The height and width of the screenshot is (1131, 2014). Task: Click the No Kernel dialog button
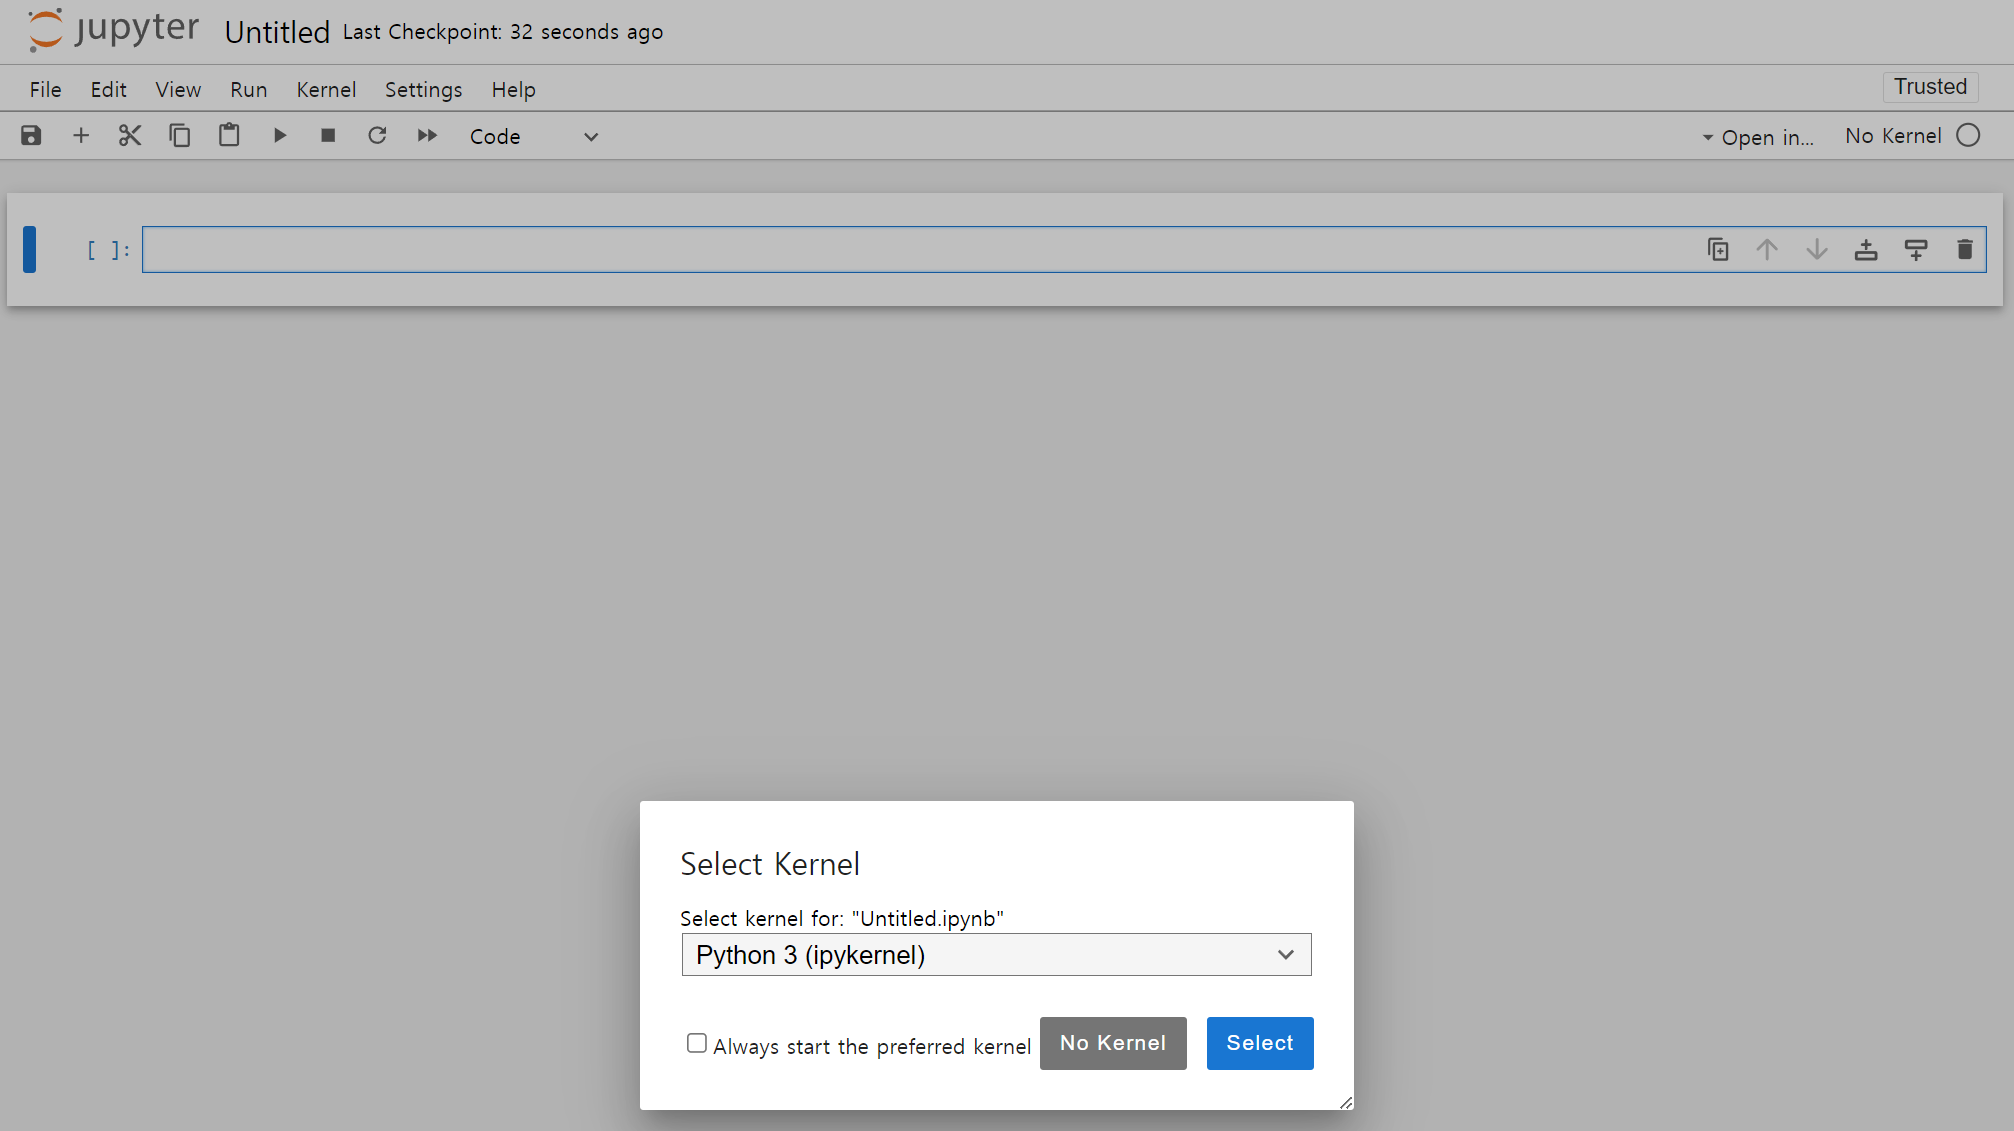1112,1043
